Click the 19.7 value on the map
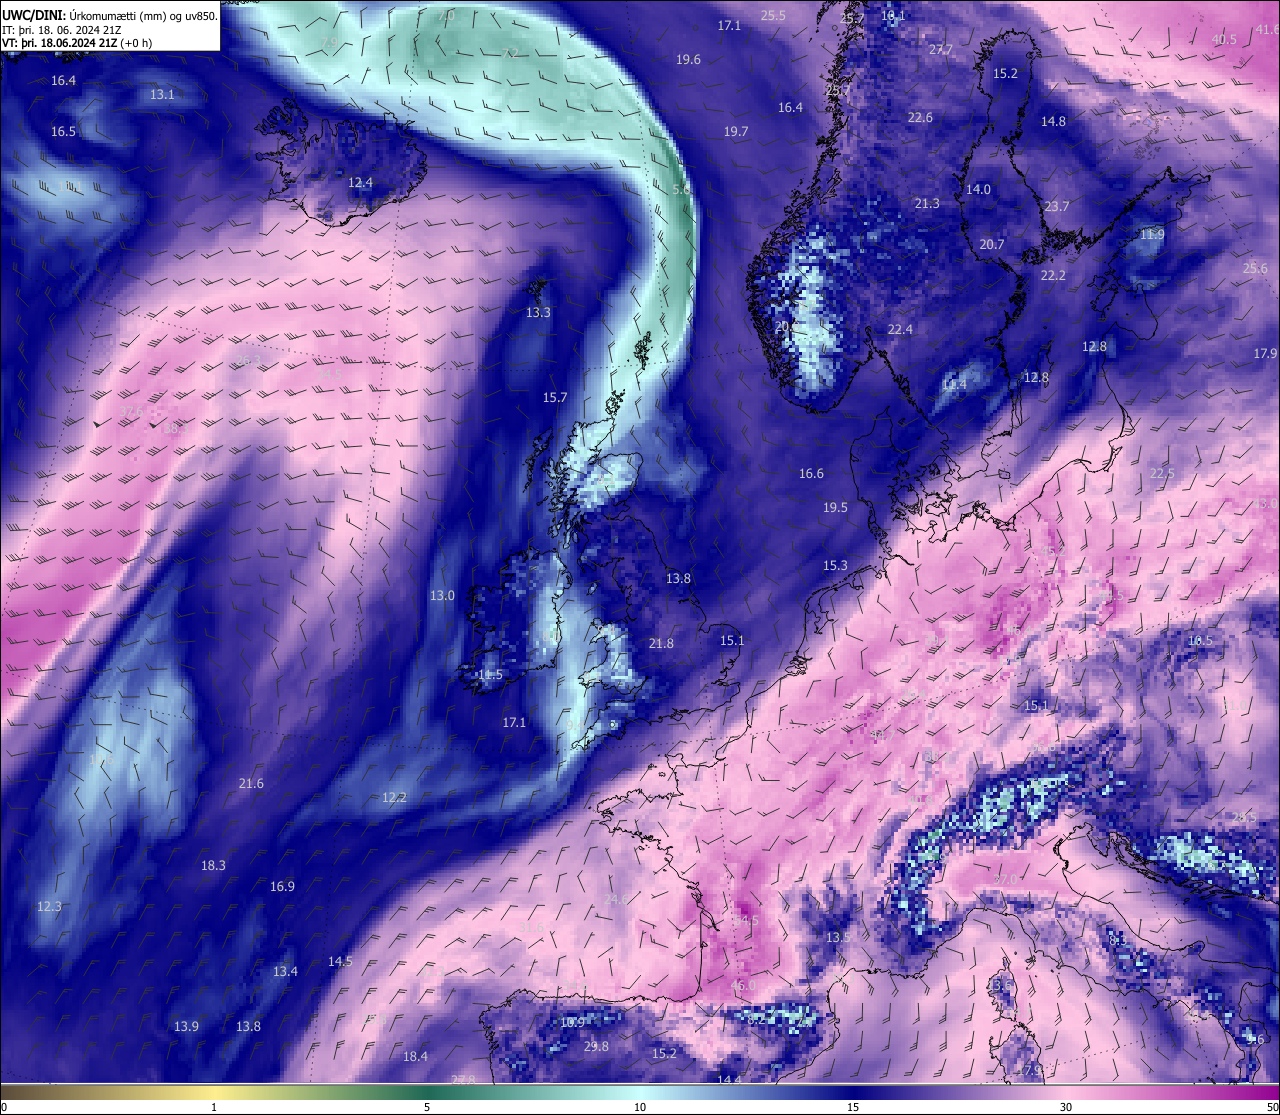 (x=736, y=132)
